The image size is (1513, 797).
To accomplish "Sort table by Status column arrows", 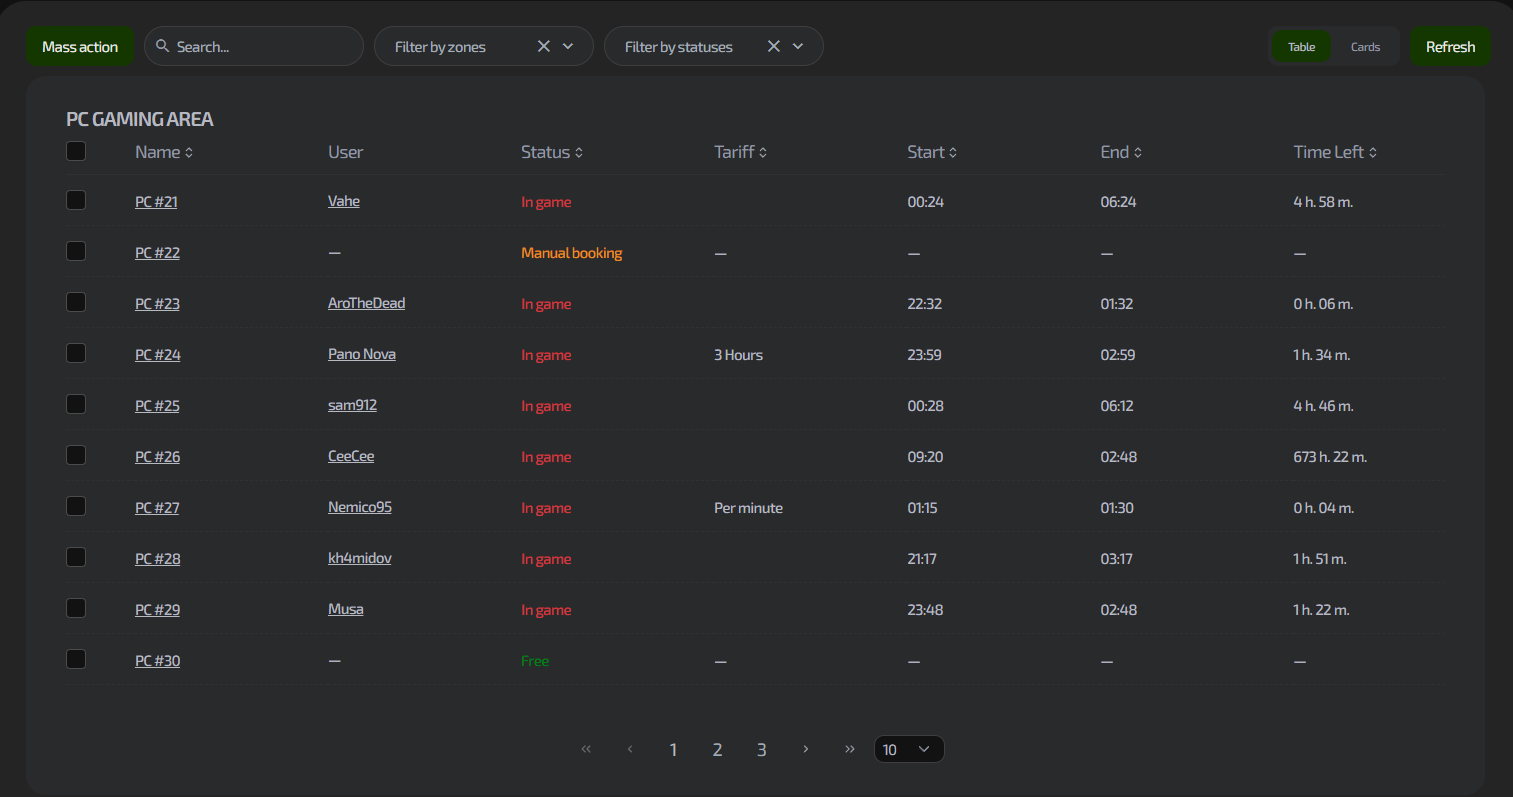I will [x=579, y=153].
